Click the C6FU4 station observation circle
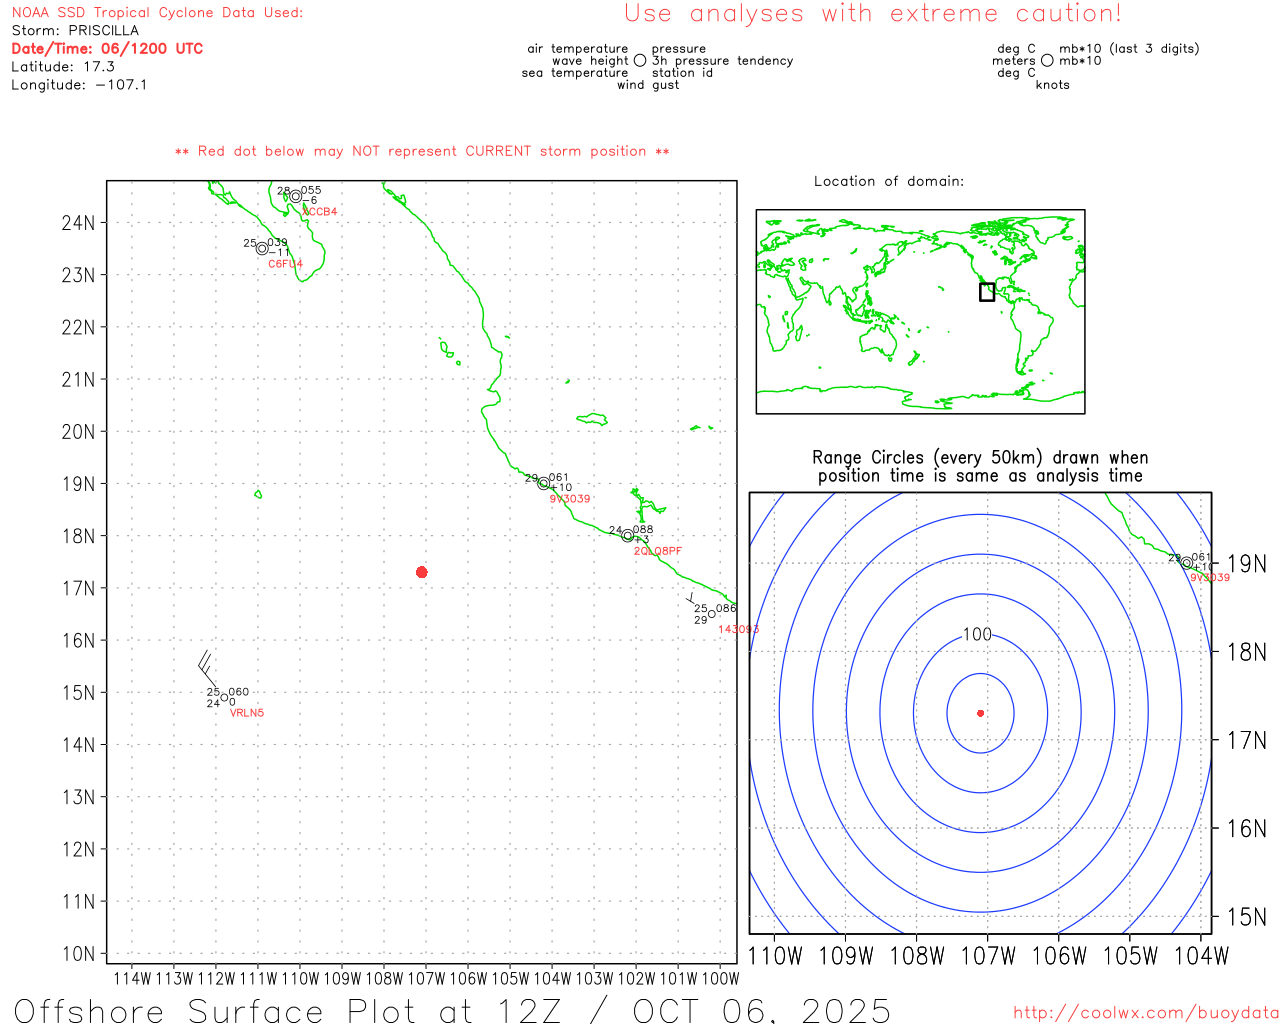Viewport: 1280px width, 1024px height. [x=262, y=249]
